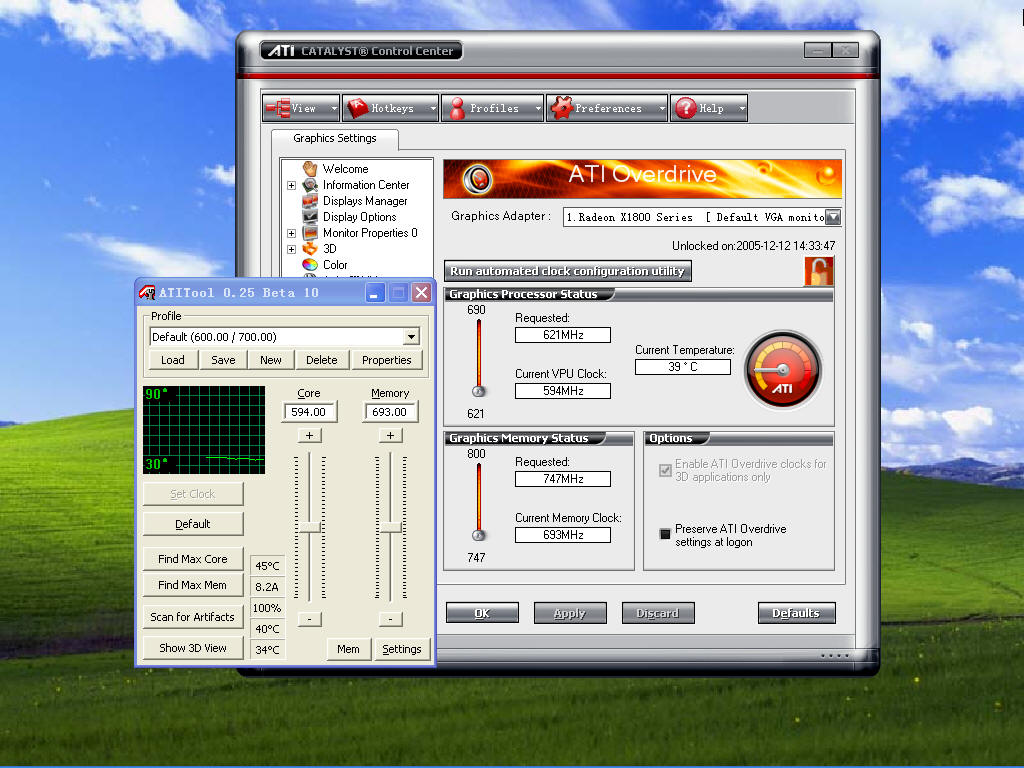Image resolution: width=1024 pixels, height=768 pixels.
Task: Click the Find Max Core button
Action: click(193, 559)
